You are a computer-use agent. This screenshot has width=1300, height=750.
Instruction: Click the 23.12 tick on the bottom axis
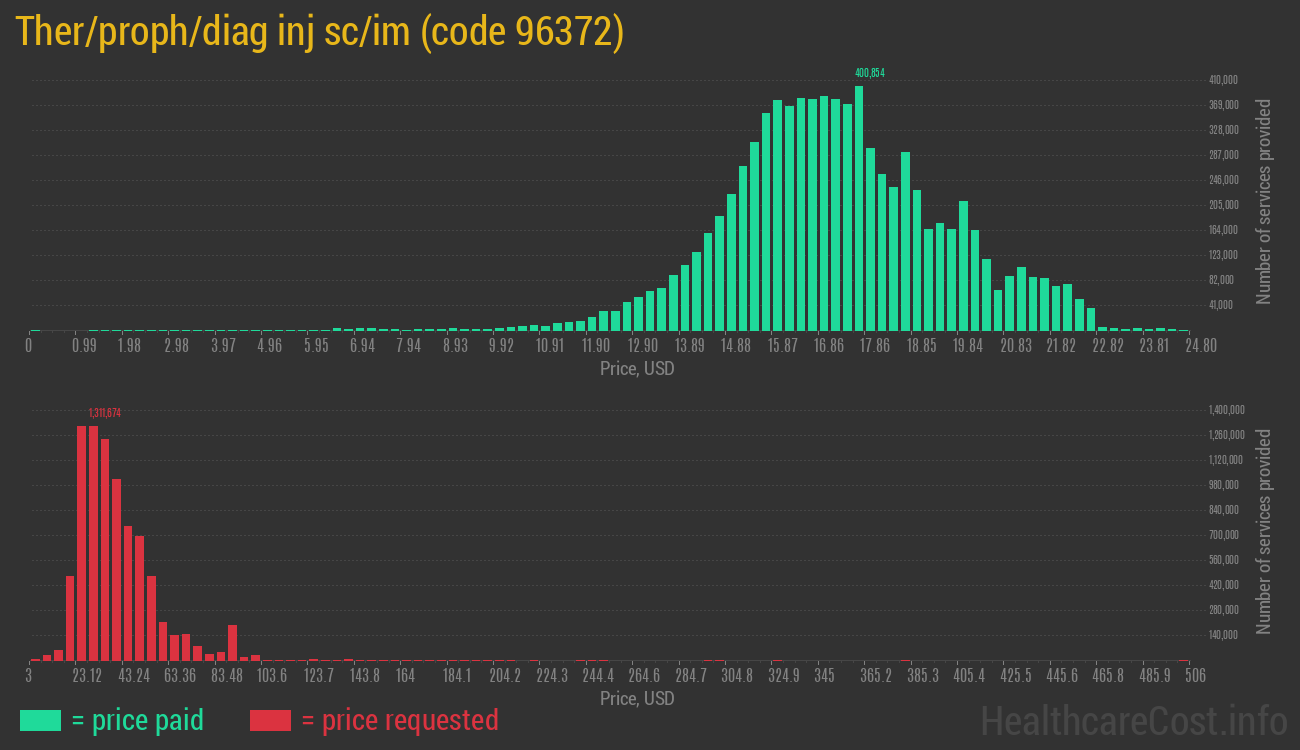click(87, 676)
